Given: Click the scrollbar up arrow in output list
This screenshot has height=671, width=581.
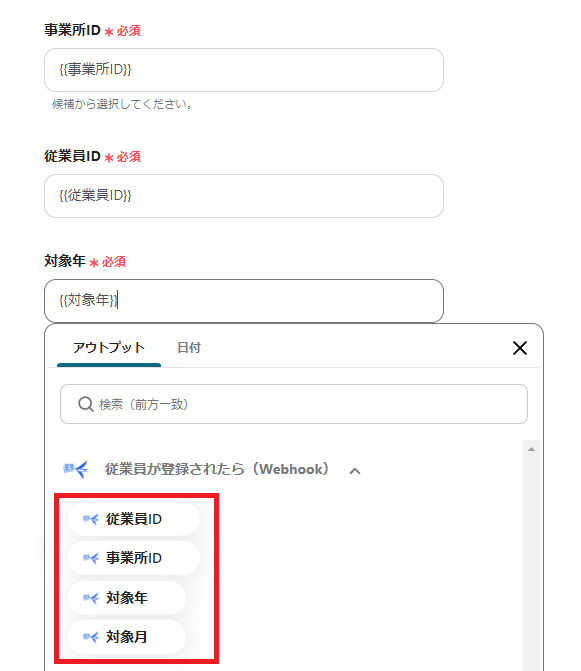Looking at the screenshot, I should tap(531, 449).
